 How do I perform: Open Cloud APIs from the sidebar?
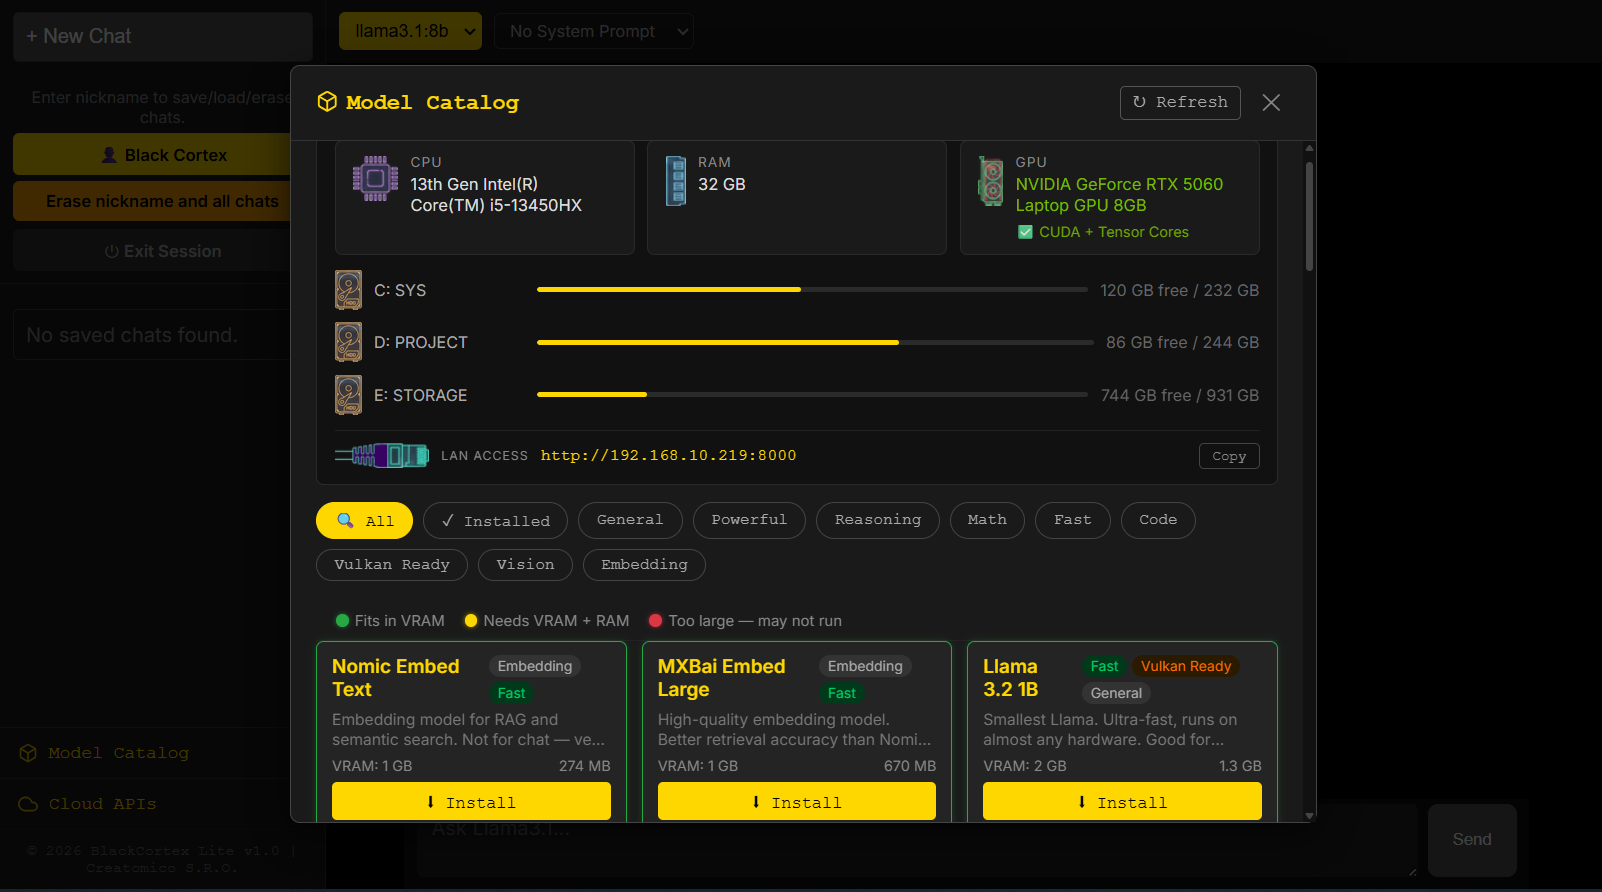(x=102, y=804)
